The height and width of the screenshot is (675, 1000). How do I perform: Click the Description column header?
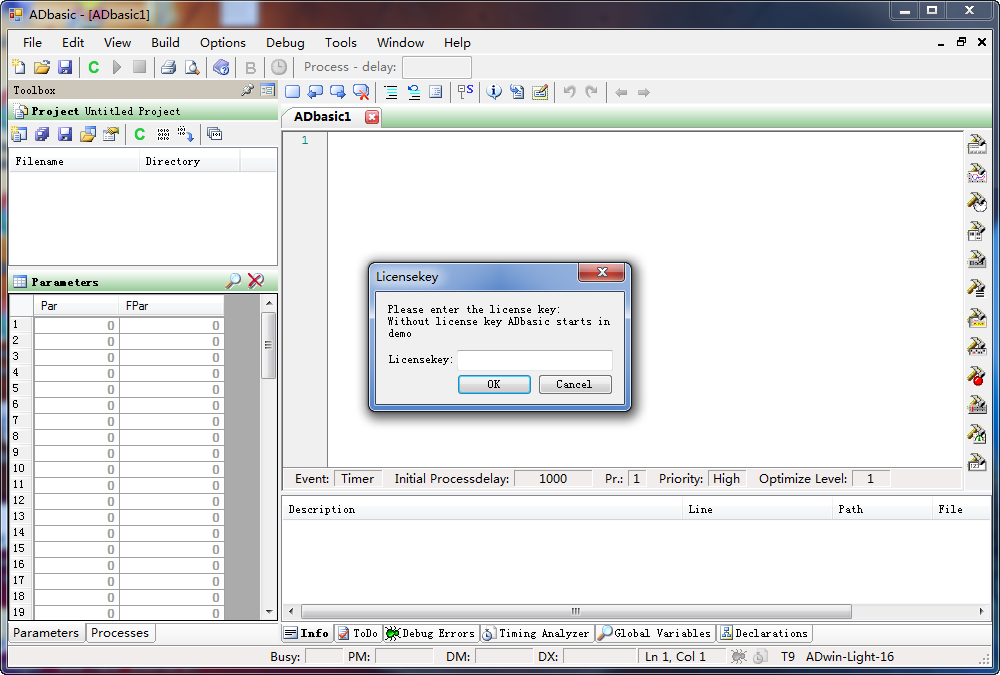(482, 509)
